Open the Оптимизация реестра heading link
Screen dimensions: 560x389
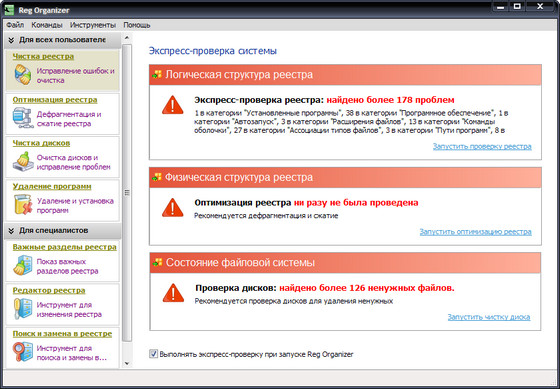[55, 100]
